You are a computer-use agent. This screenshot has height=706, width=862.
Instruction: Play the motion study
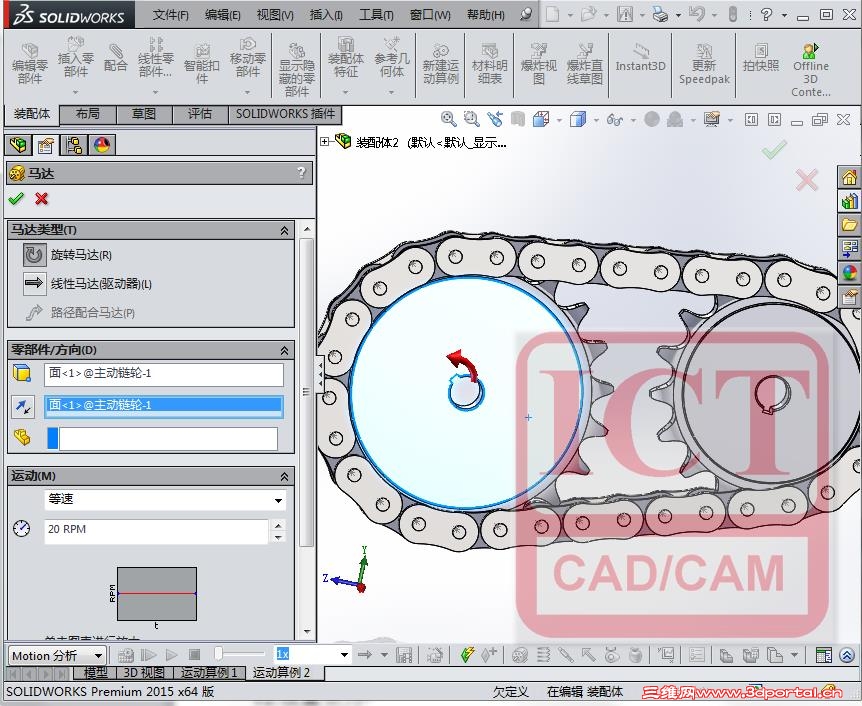pos(172,654)
